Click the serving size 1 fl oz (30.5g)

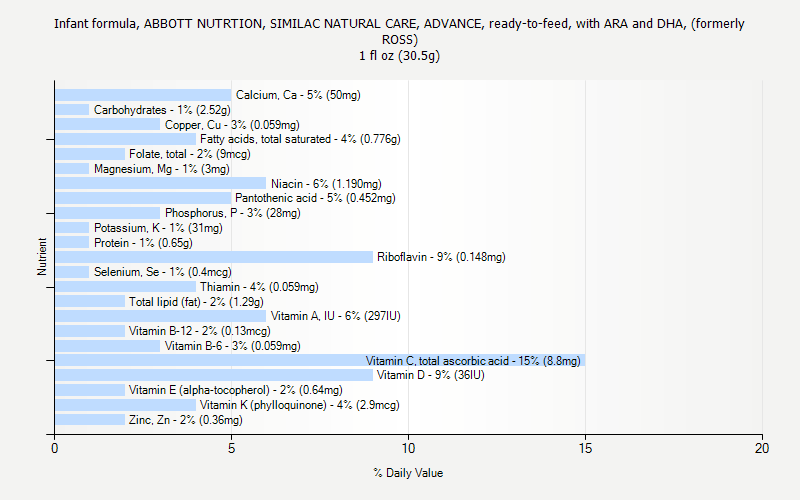tap(399, 56)
